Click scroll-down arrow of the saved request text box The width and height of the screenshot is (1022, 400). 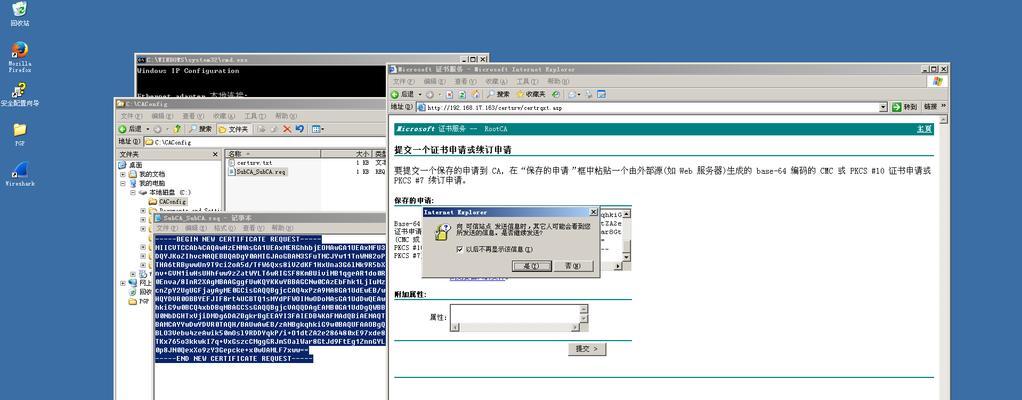coord(626,257)
